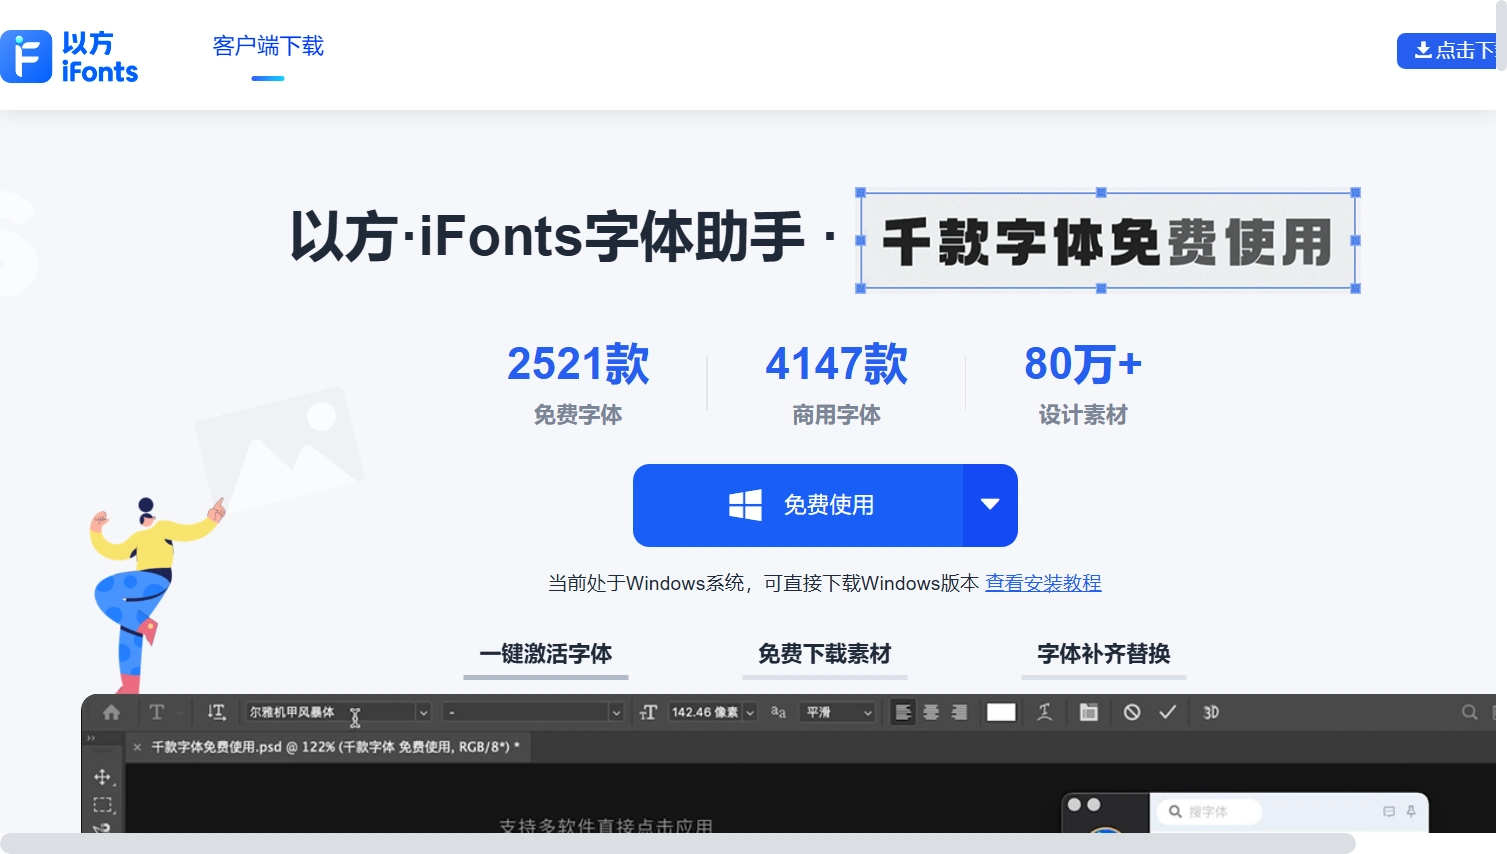The width and height of the screenshot is (1507, 854).
Task: Switch to the 一键激活字体 tab
Action: (546, 654)
